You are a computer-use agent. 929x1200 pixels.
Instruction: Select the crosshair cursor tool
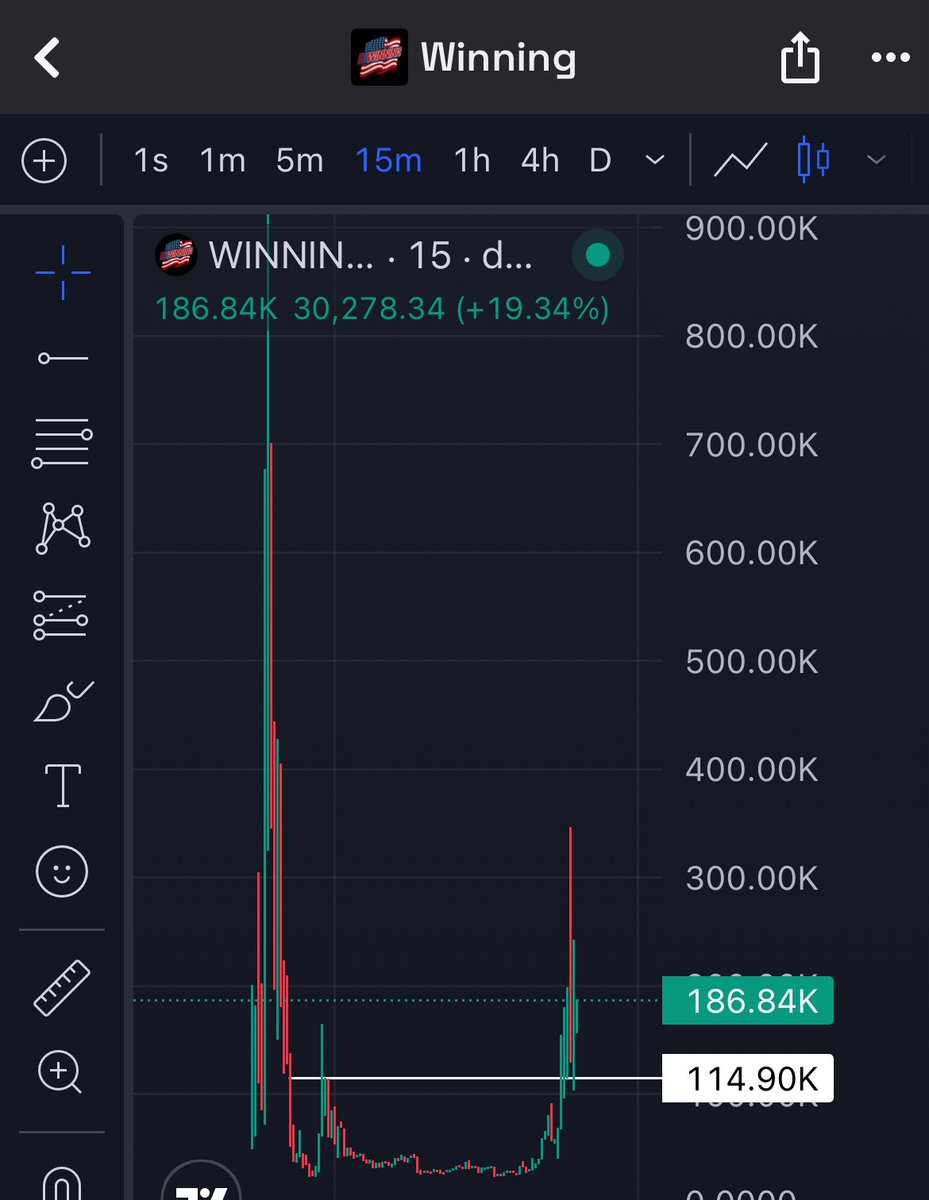click(62, 271)
